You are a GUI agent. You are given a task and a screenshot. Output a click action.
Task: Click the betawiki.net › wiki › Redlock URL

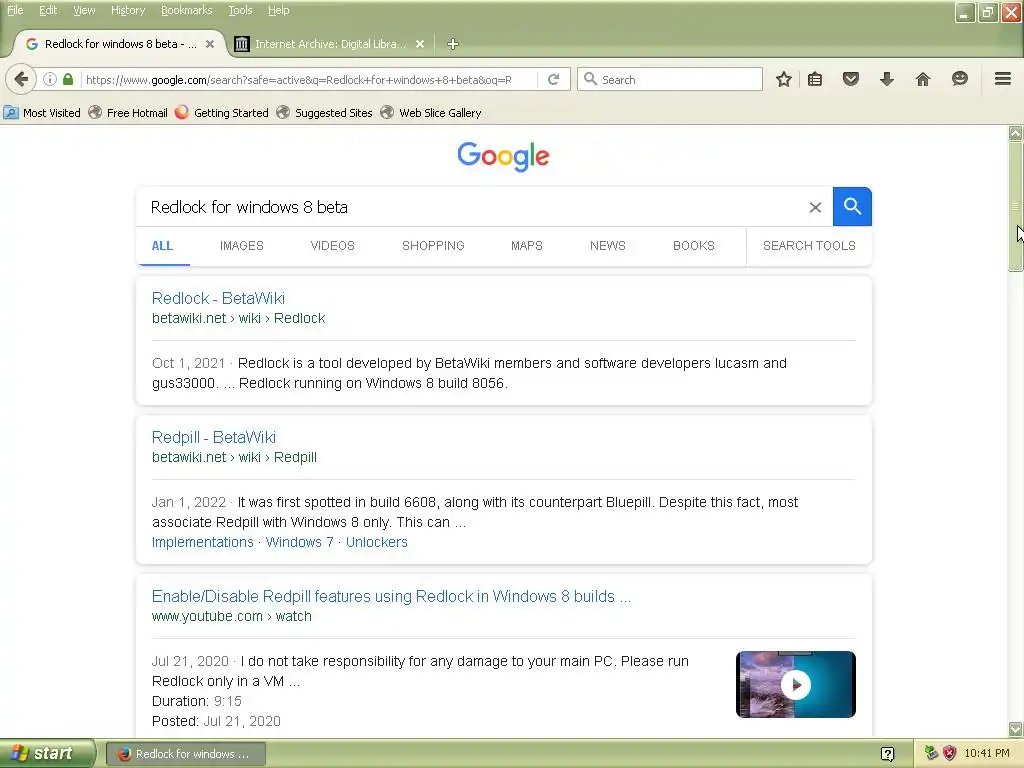[x=238, y=319]
